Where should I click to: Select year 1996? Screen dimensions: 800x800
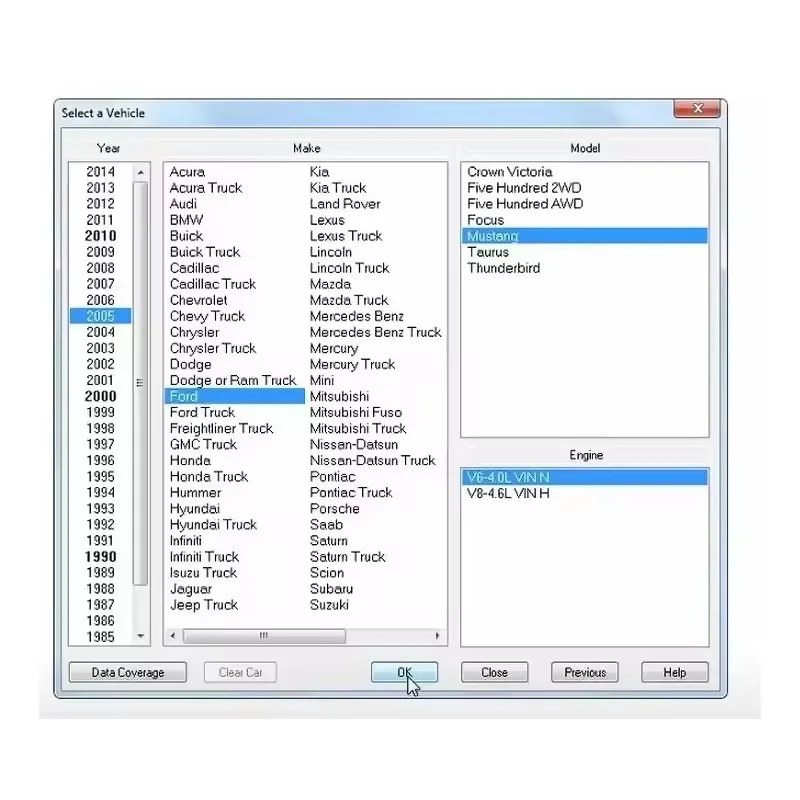(x=101, y=460)
